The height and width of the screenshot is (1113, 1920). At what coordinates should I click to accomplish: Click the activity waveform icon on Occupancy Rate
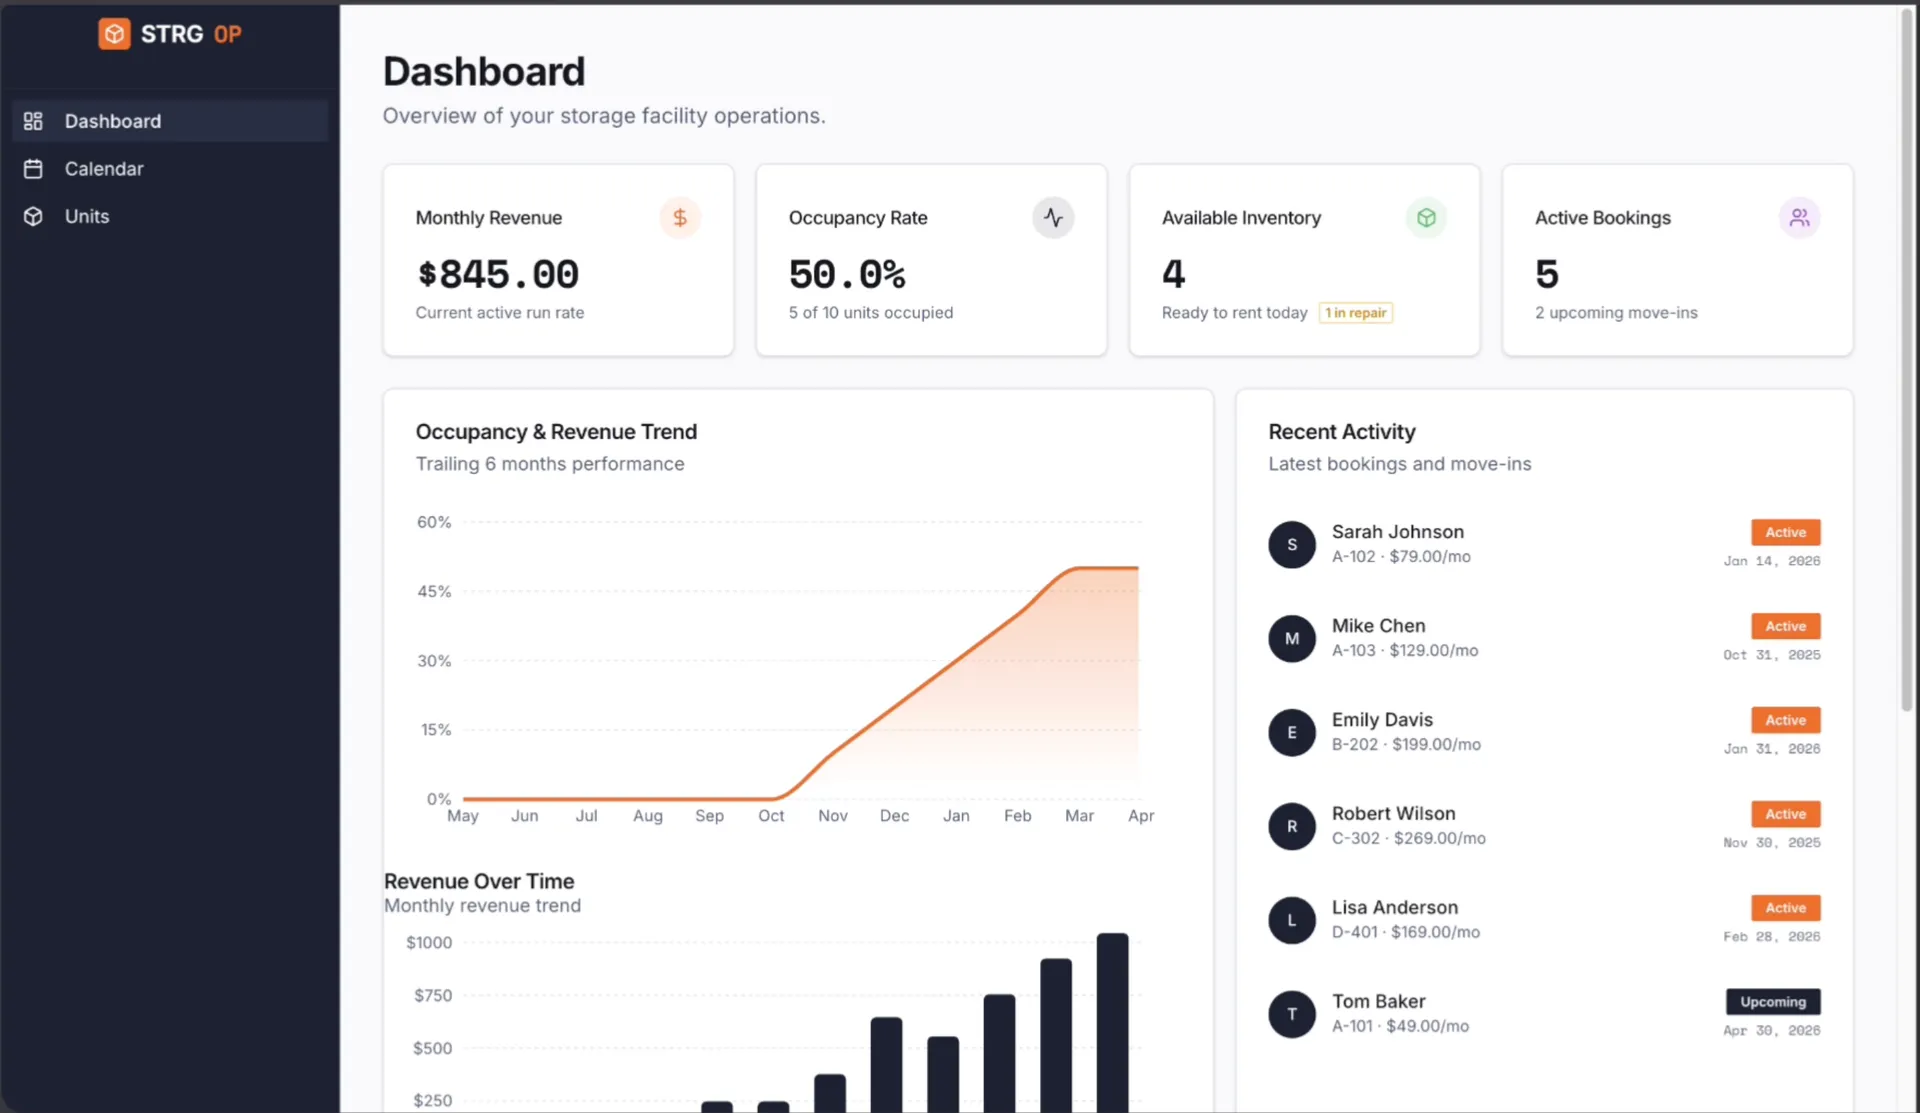(1053, 217)
